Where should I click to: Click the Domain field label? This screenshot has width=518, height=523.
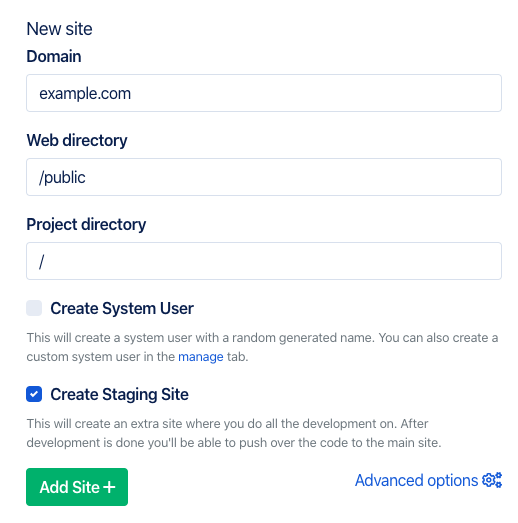point(54,56)
